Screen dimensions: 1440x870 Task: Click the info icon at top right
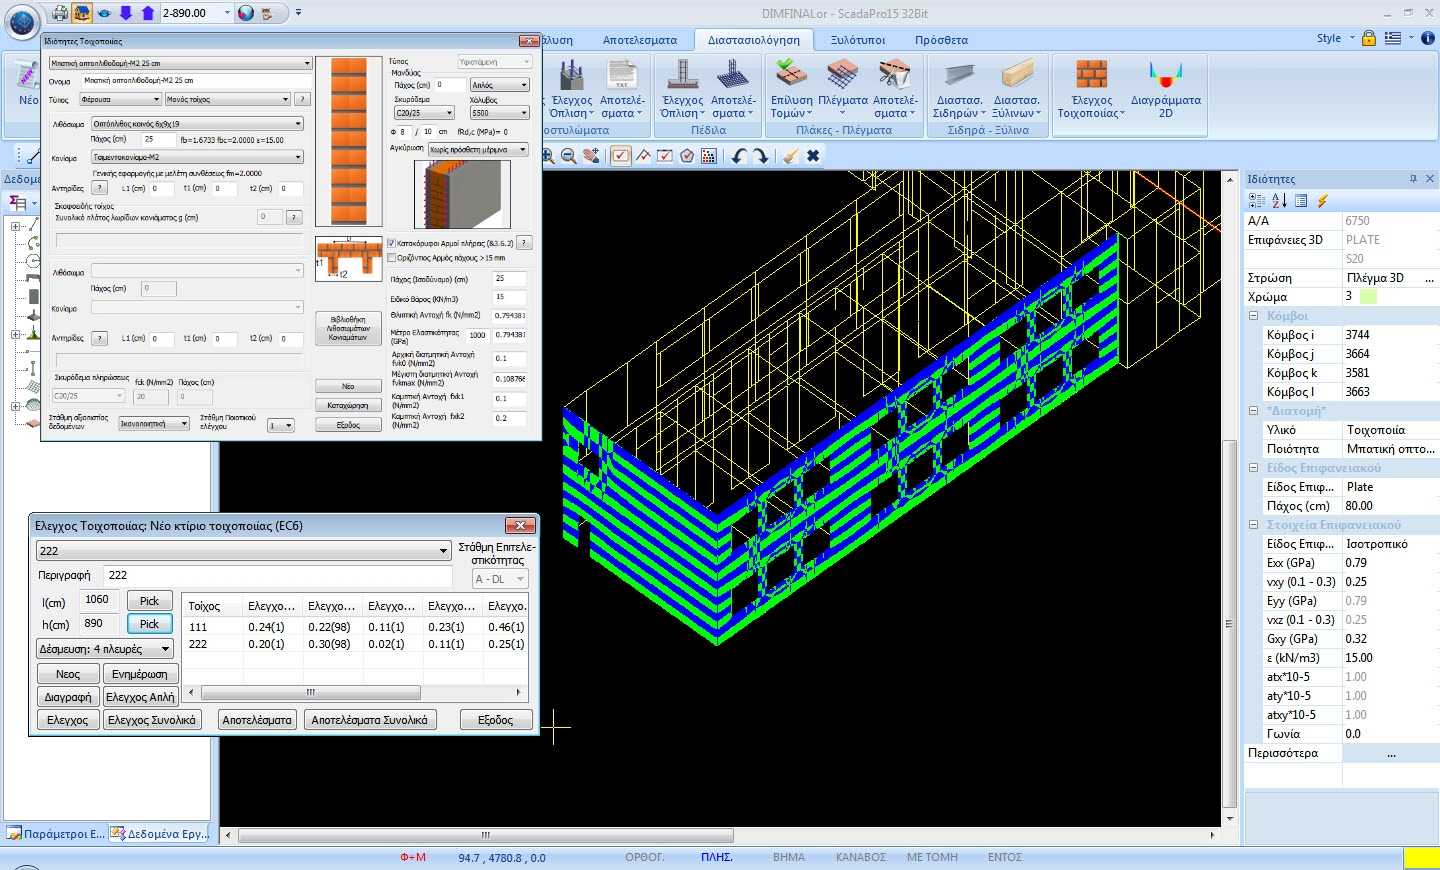1428,38
